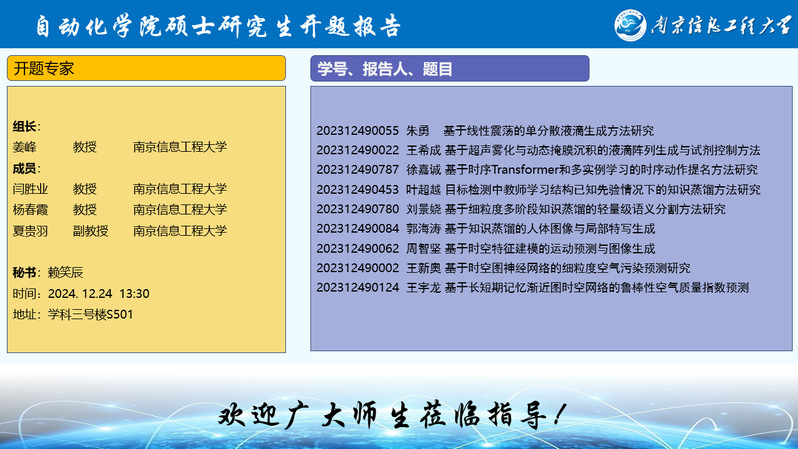Click the 副教授 title for 夏贵羽
Viewport: 798px width, 449px height.
pos(91,231)
